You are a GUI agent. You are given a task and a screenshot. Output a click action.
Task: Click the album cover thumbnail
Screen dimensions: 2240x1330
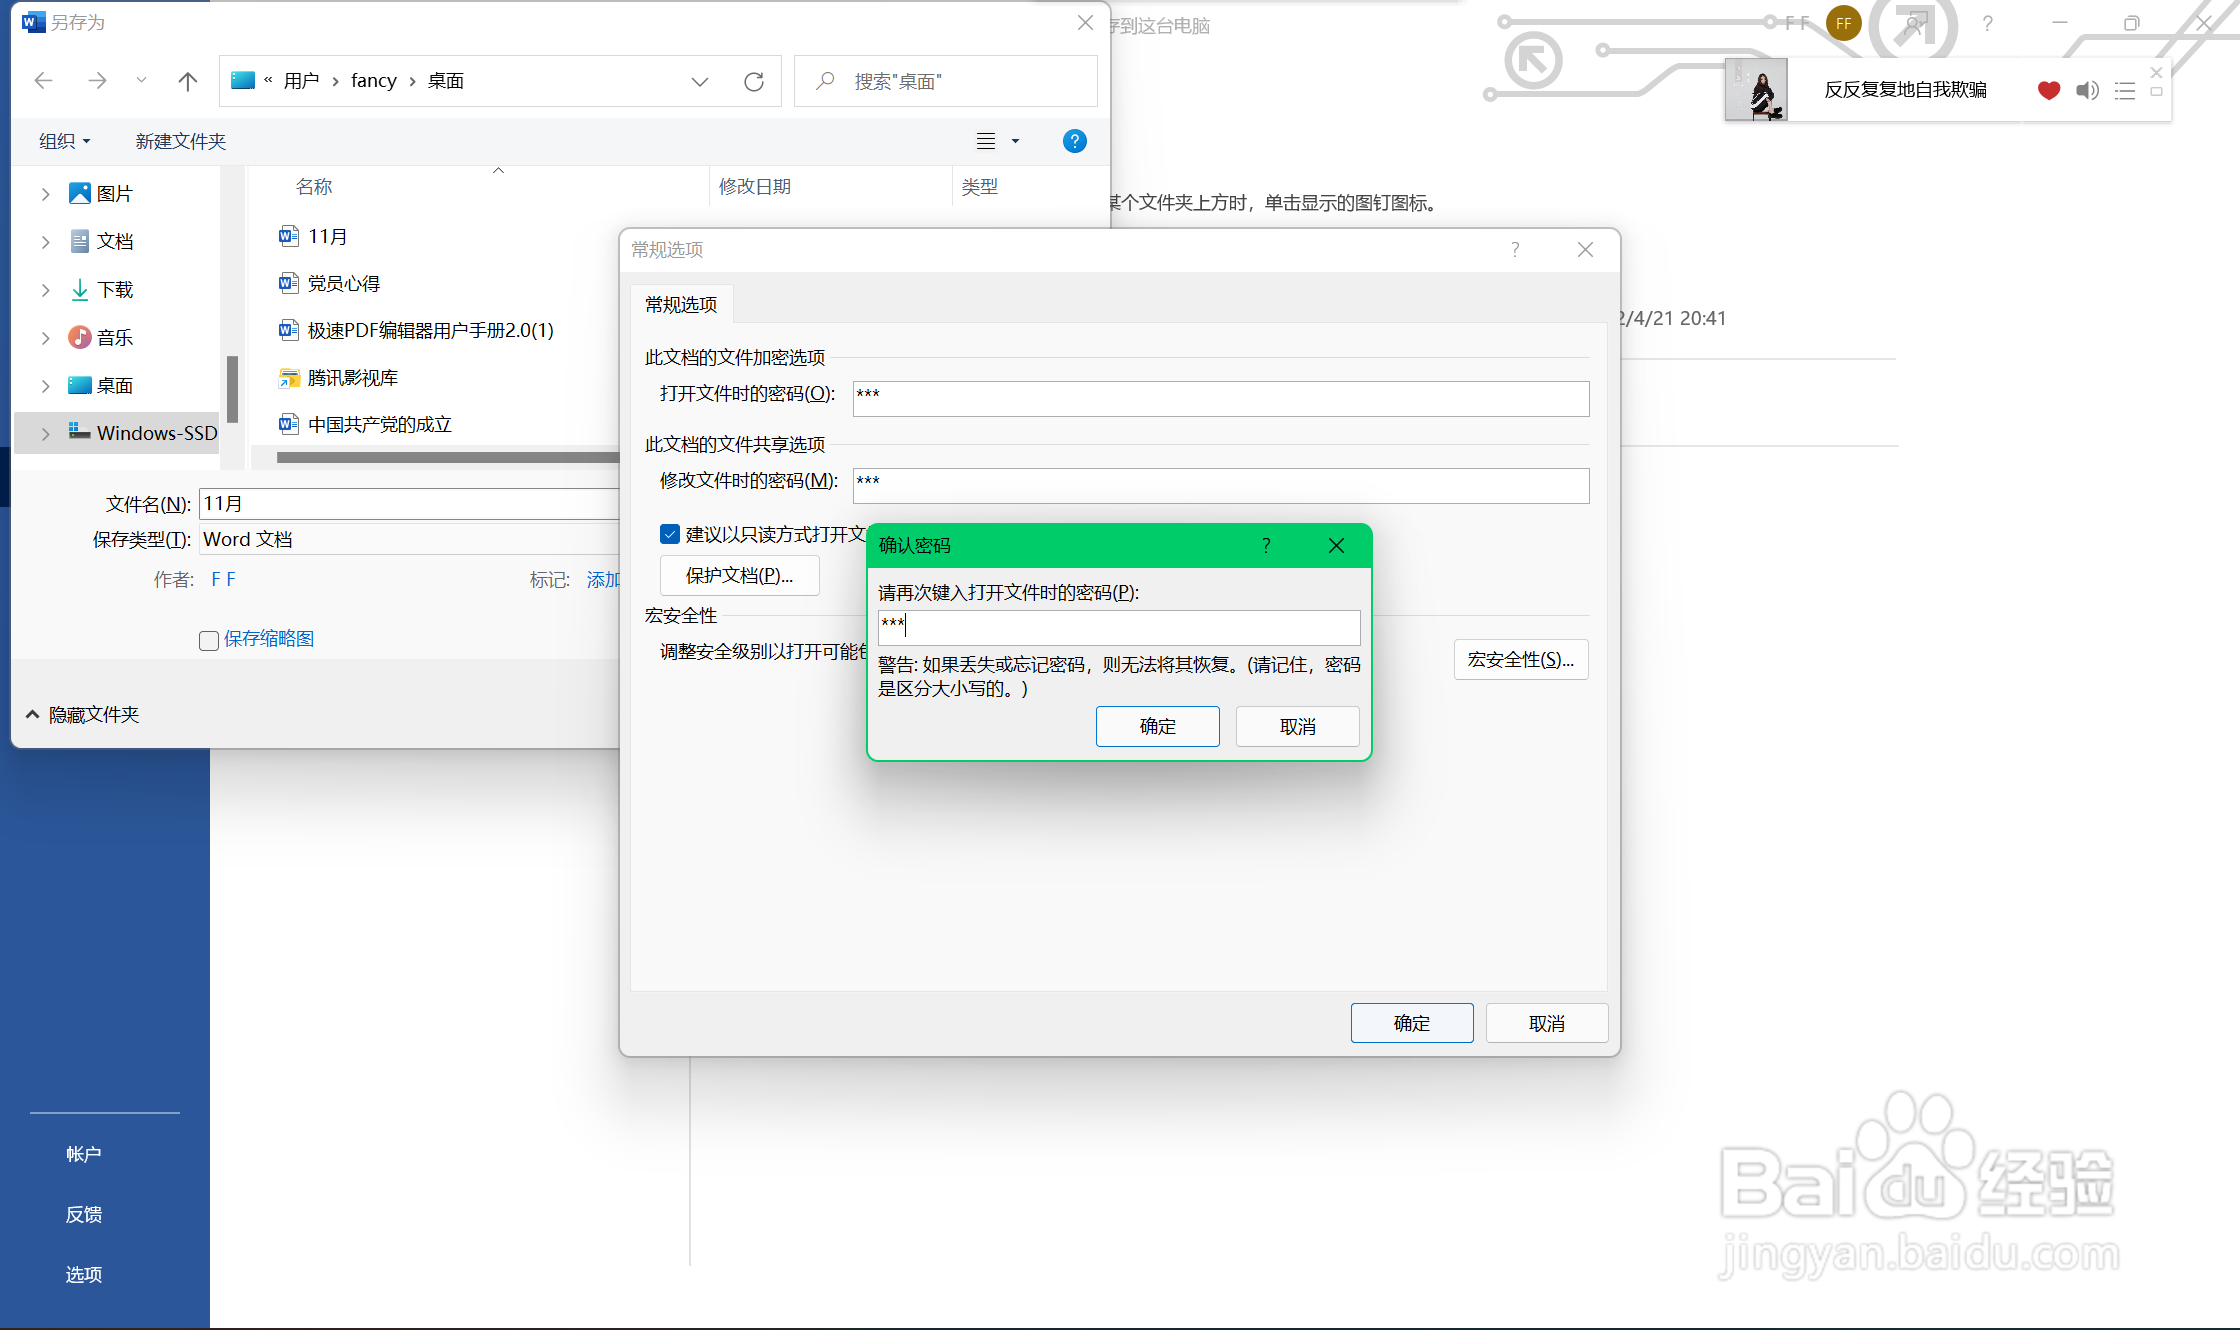(1757, 90)
